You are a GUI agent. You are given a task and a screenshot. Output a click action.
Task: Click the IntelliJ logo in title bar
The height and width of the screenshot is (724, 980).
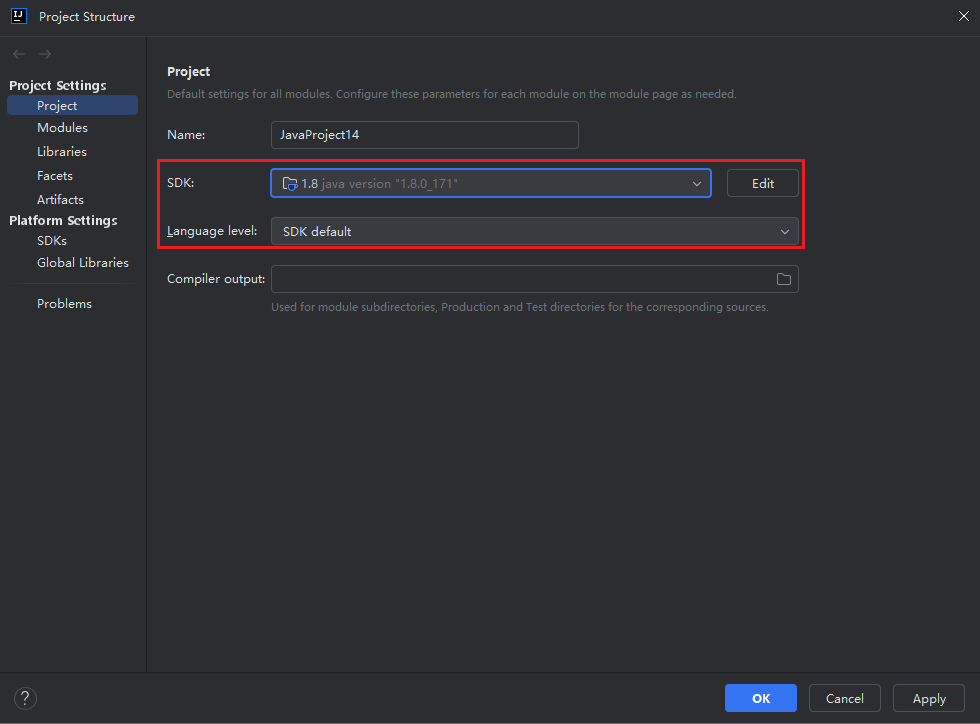point(18,16)
